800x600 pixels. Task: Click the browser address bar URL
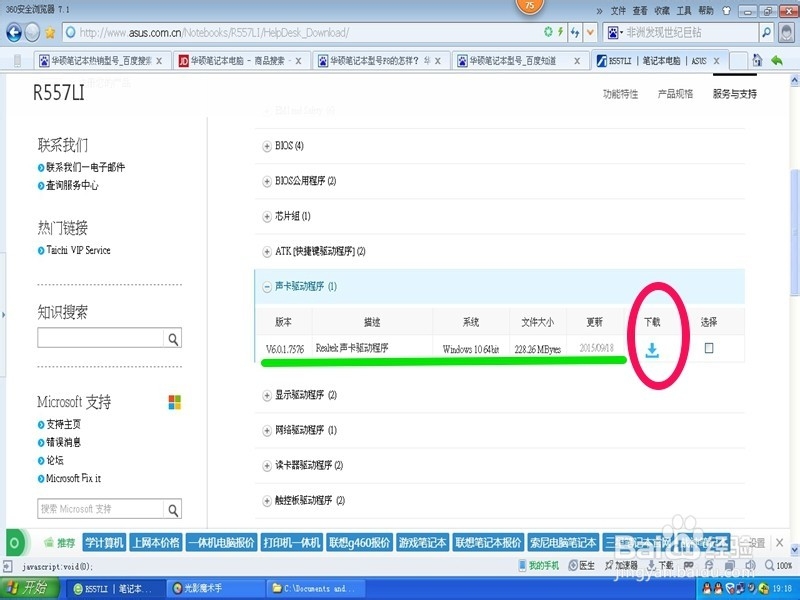tap(214, 33)
